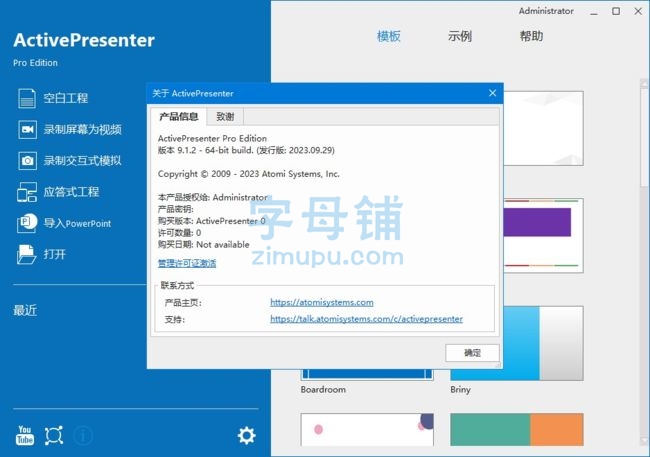Click the software simulation camera icon

pos(27,160)
